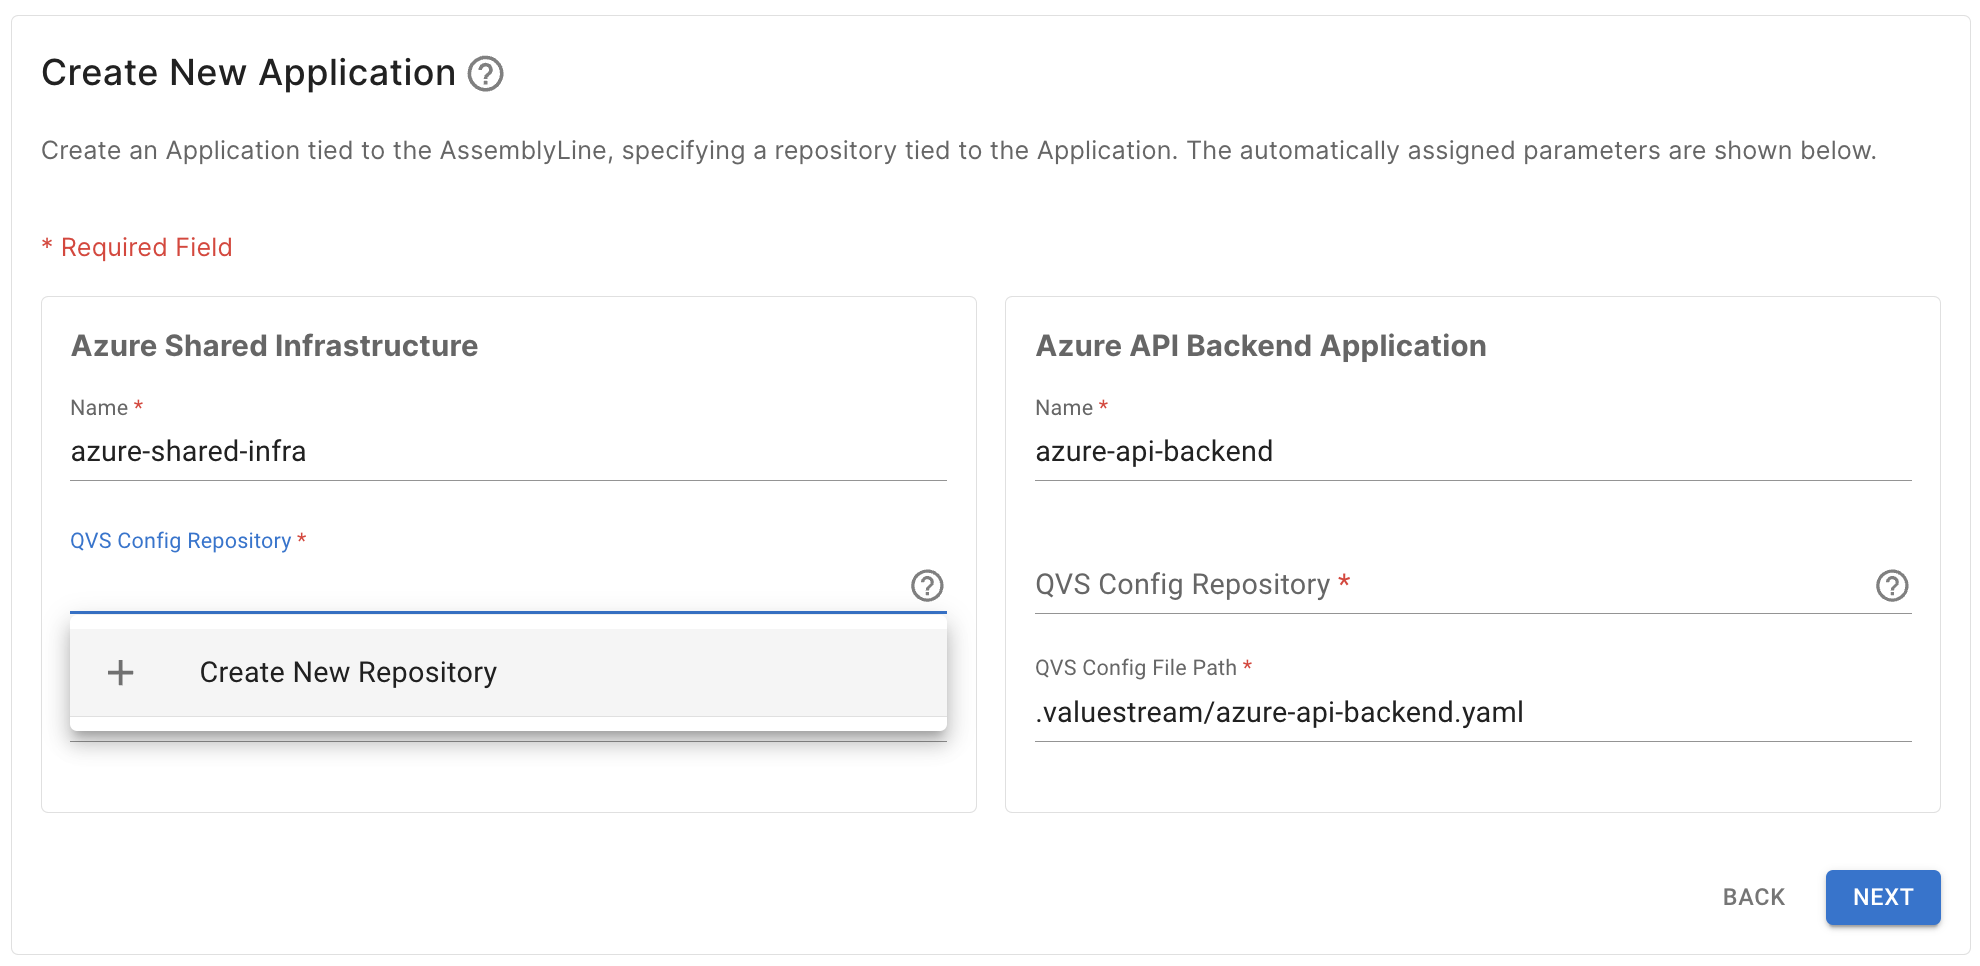Click the azure-api-backend Name field
Viewport: 1980px width, 966px height.
1472,452
